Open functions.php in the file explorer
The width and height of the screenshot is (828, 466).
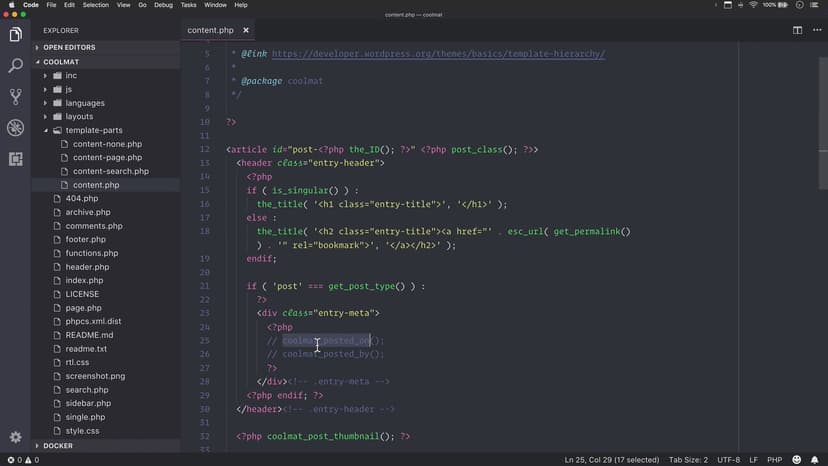point(86,253)
